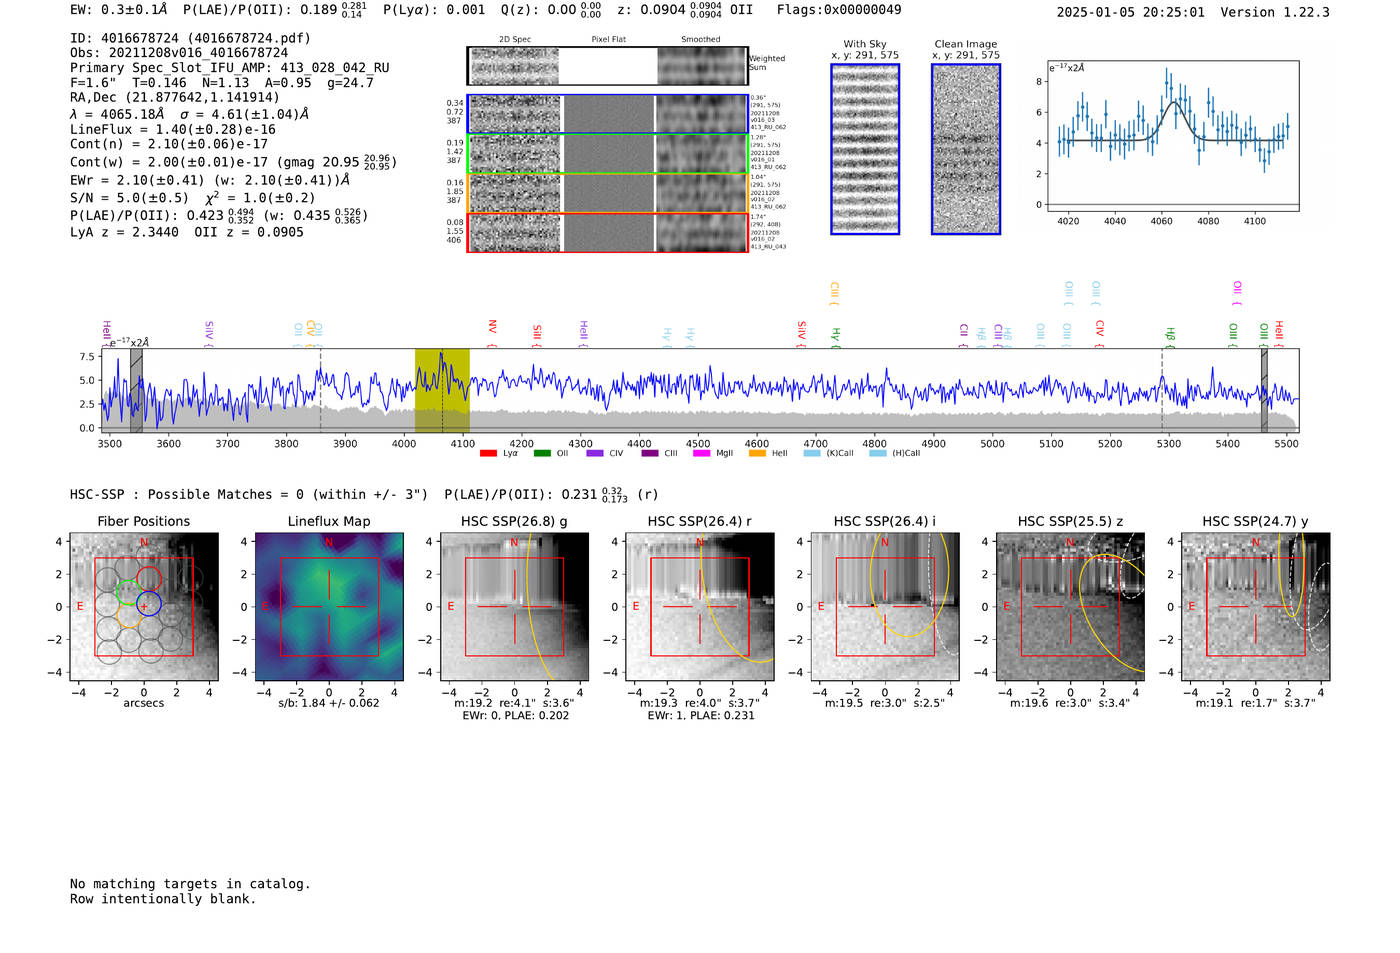The width and height of the screenshot is (1400, 953).
Task: Click the P(Lyα): 0.001 header value
Action: 434,10
